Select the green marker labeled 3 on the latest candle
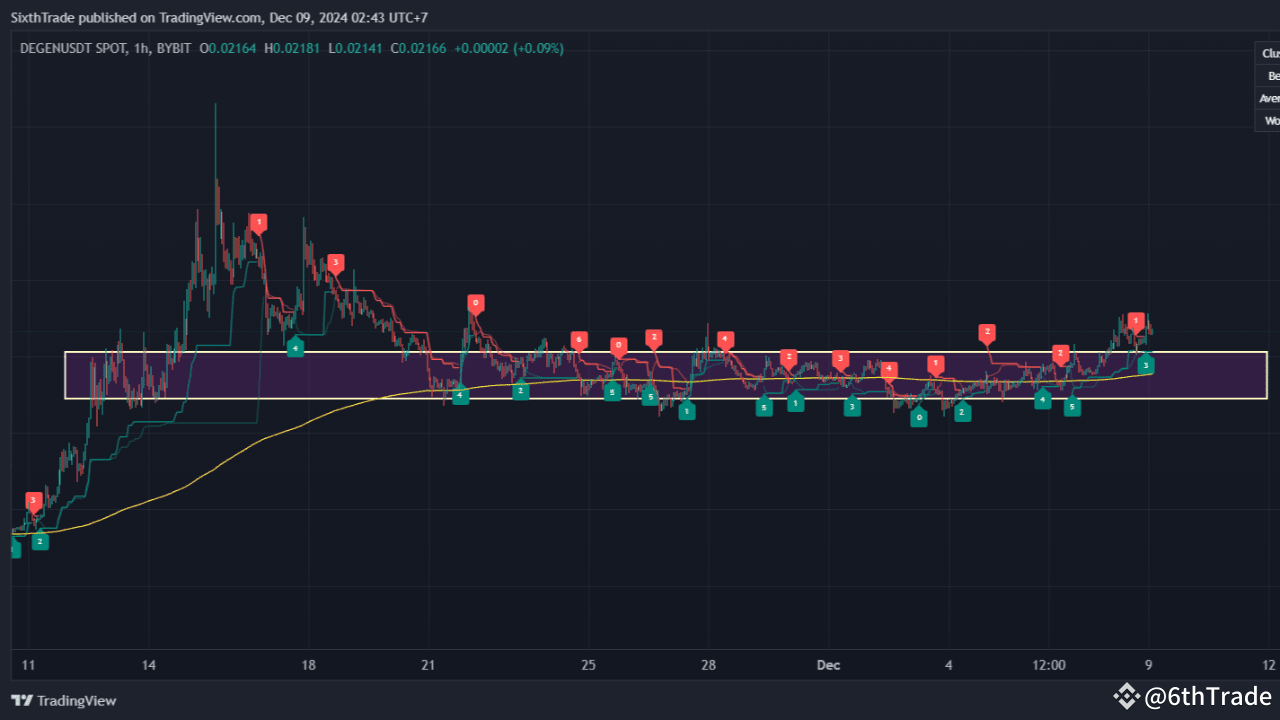1280x720 pixels. 1145,365
